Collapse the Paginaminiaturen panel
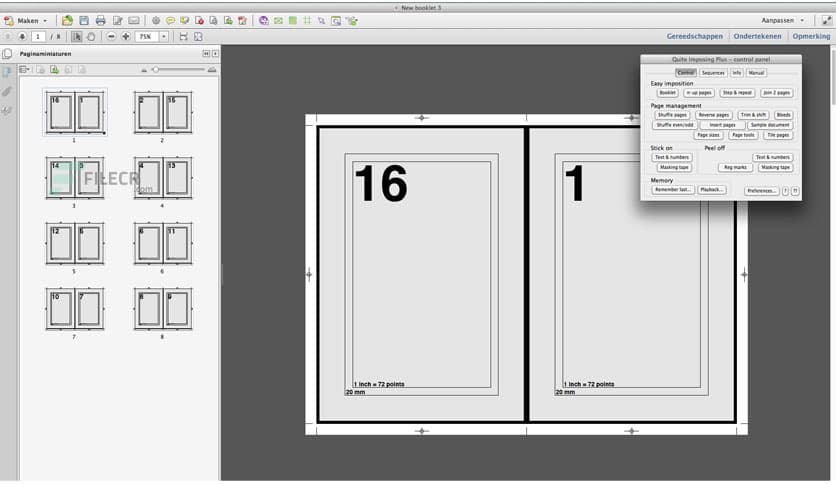The height and width of the screenshot is (484, 836). point(206,54)
